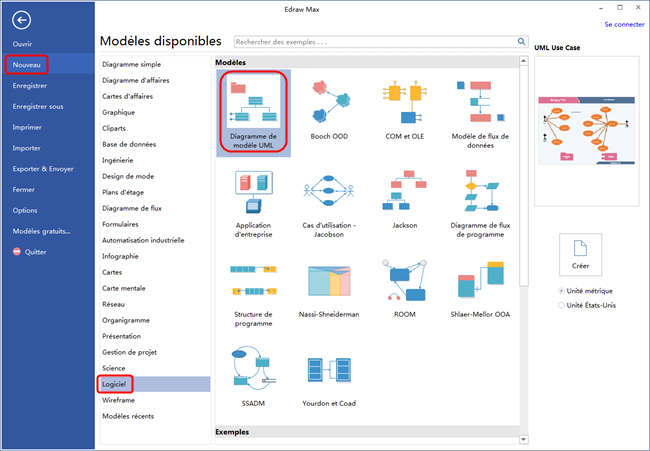This screenshot has height=451, width=650.
Task: Pick the Diagramme de flux de programme template
Action: [480, 203]
